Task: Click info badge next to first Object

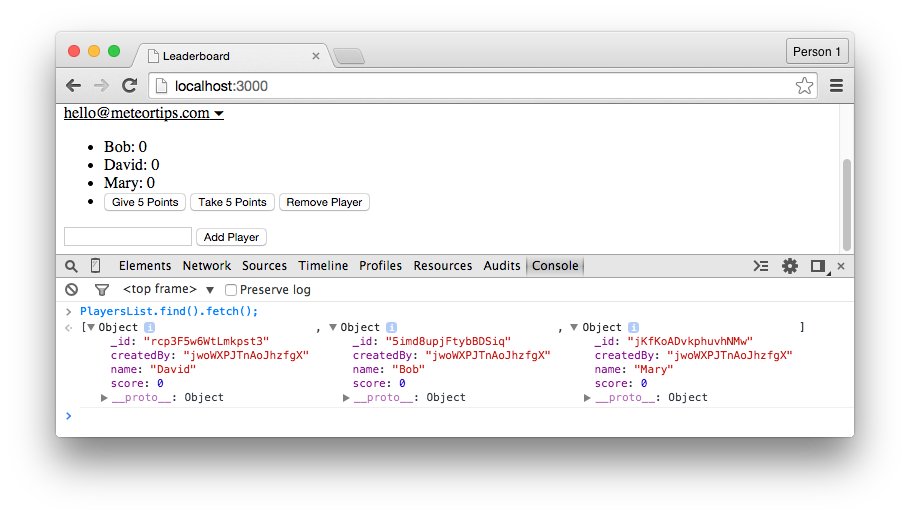Action: (x=149, y=327)
